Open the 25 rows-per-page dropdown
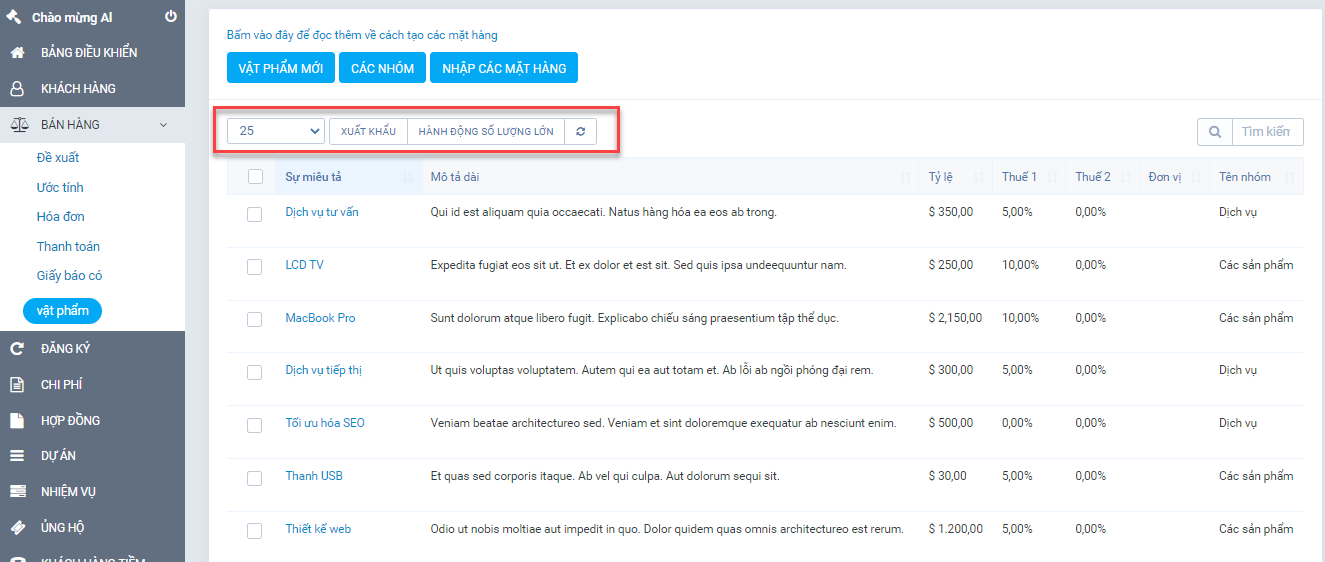1325x562 pixels. click(x=276, y=132)
